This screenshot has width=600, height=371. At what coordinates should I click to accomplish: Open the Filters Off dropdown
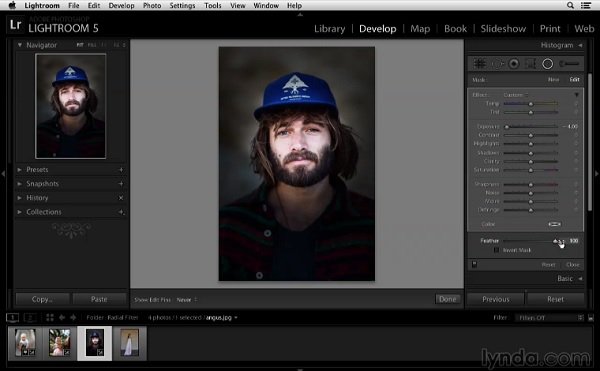point(550,318)
